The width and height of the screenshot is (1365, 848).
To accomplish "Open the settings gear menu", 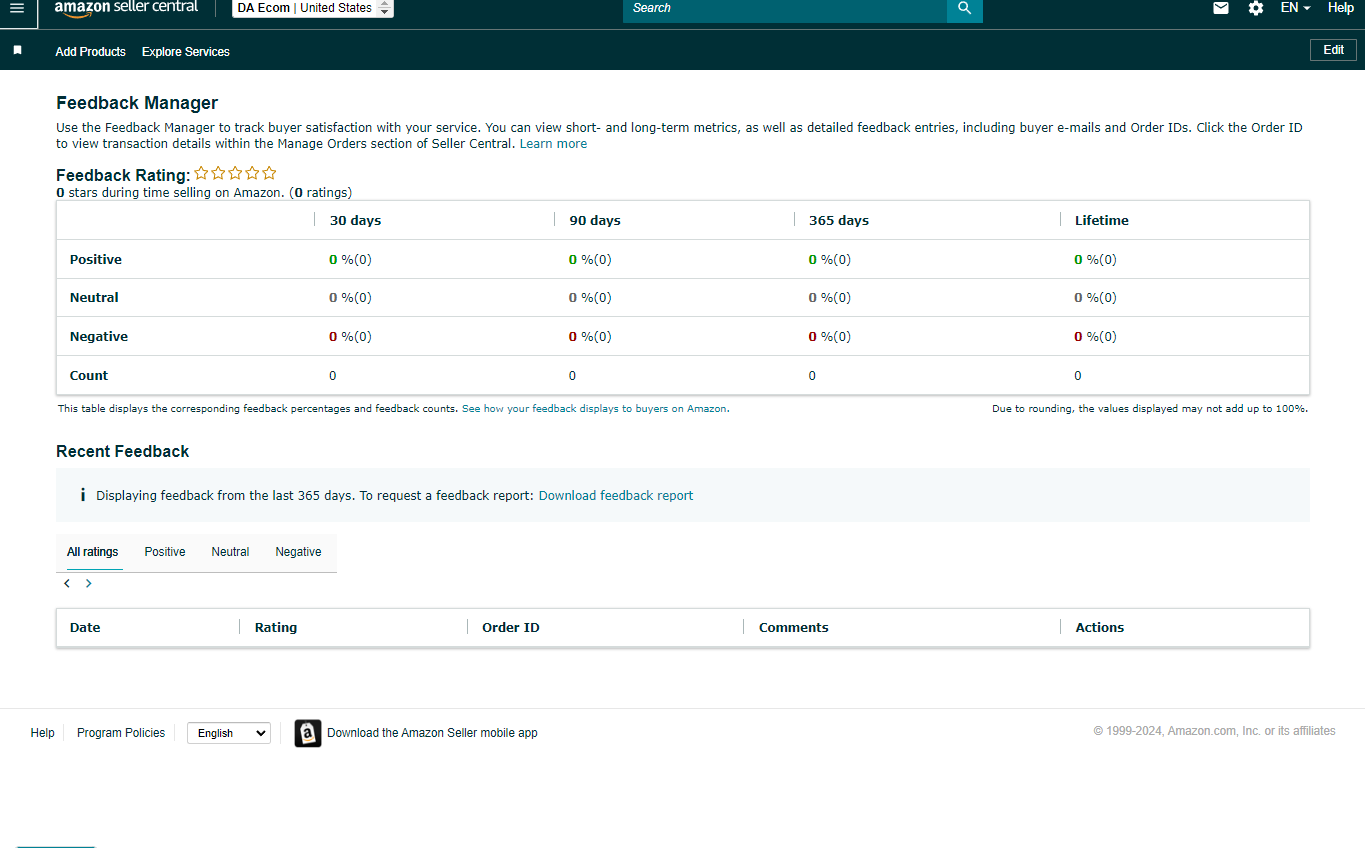I will pyautogui.click(x=1256, y=8).
